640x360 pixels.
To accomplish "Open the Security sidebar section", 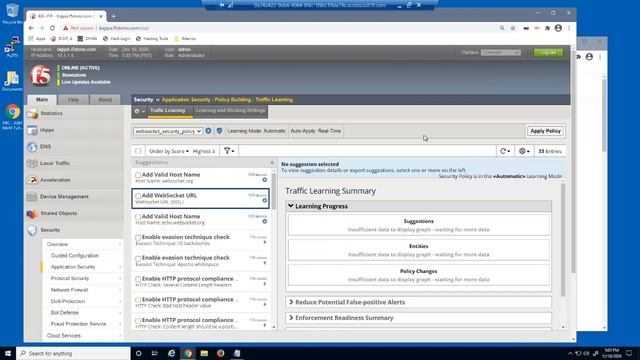I will 50,230.
